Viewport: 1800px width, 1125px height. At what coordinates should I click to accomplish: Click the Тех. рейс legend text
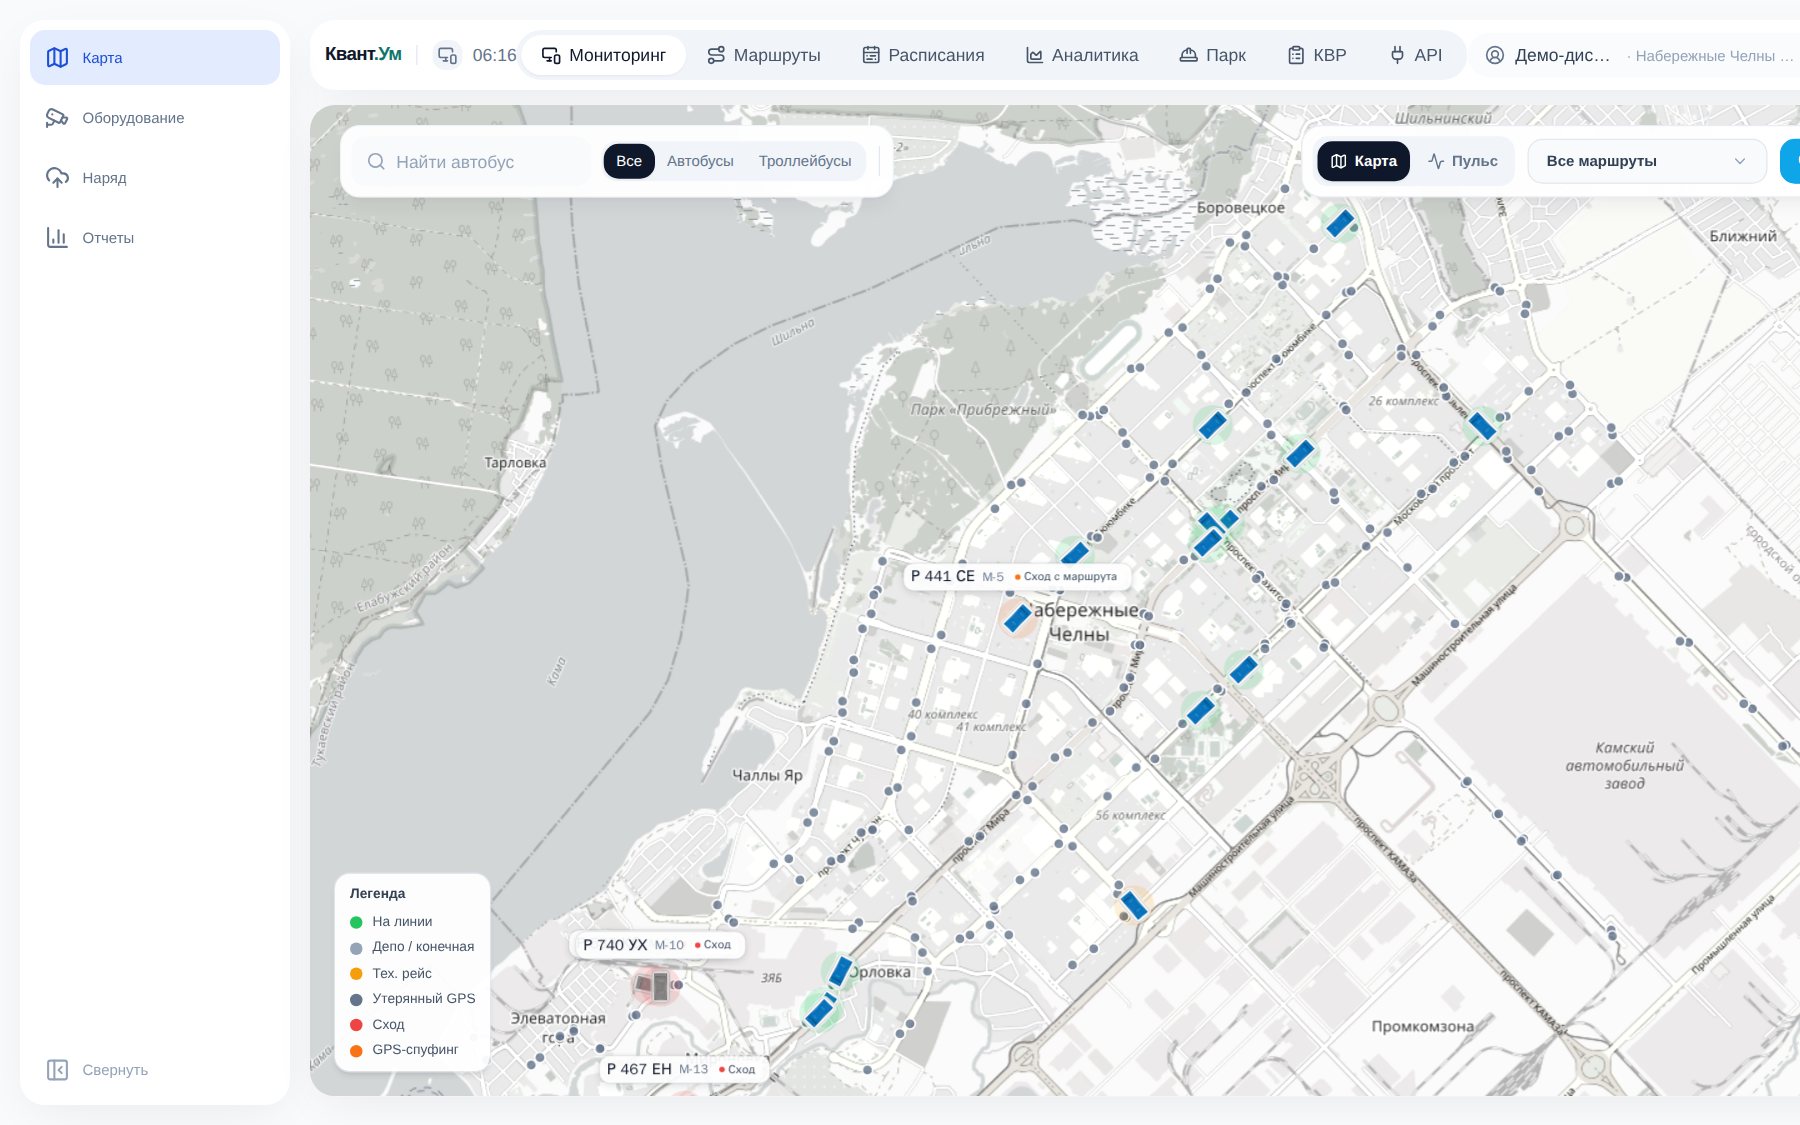point(402,973)
